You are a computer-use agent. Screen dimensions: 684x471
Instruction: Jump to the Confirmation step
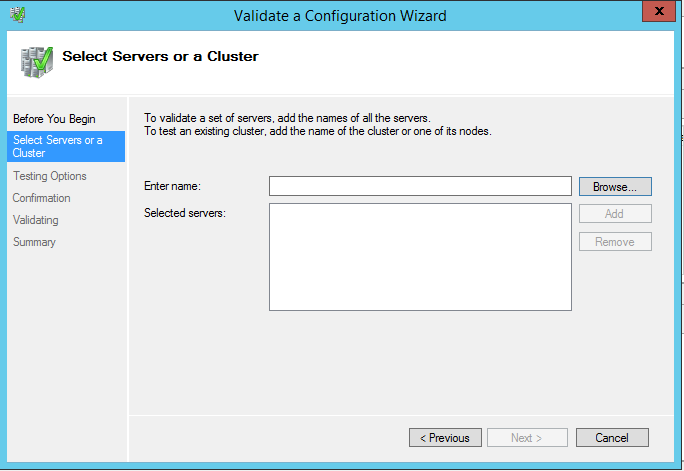(x=41, y=198)
